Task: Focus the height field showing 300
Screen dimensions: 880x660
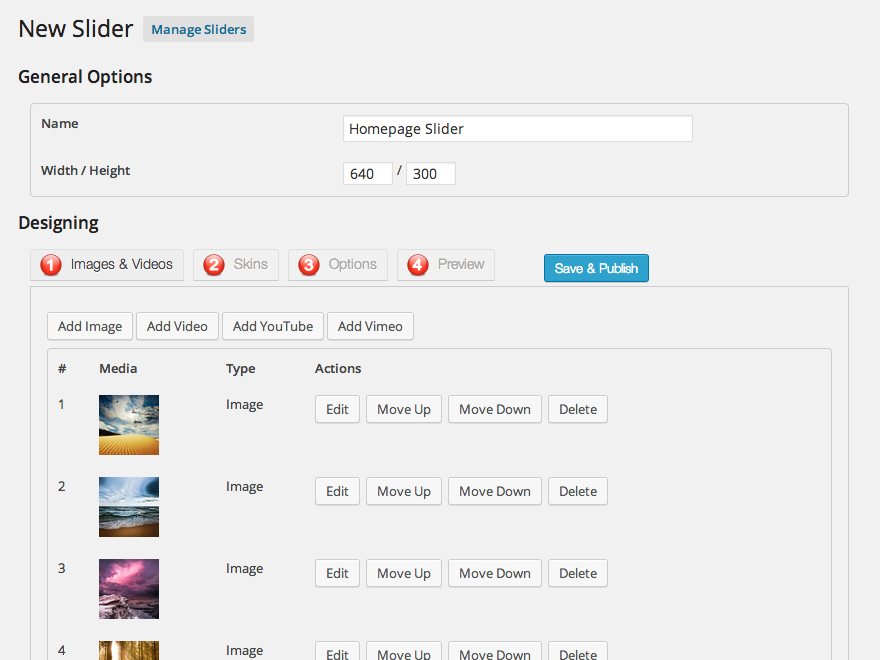Action: [430, 174]
